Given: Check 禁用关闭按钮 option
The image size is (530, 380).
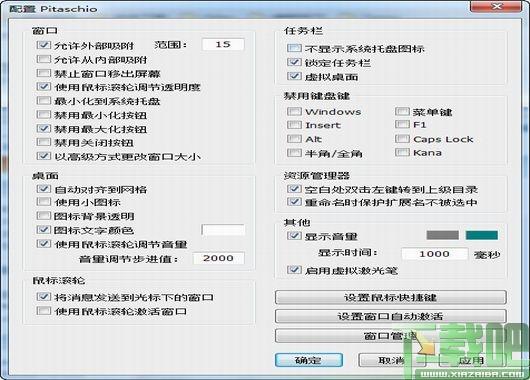Looking at the screenshot, I should pos(44,142).
